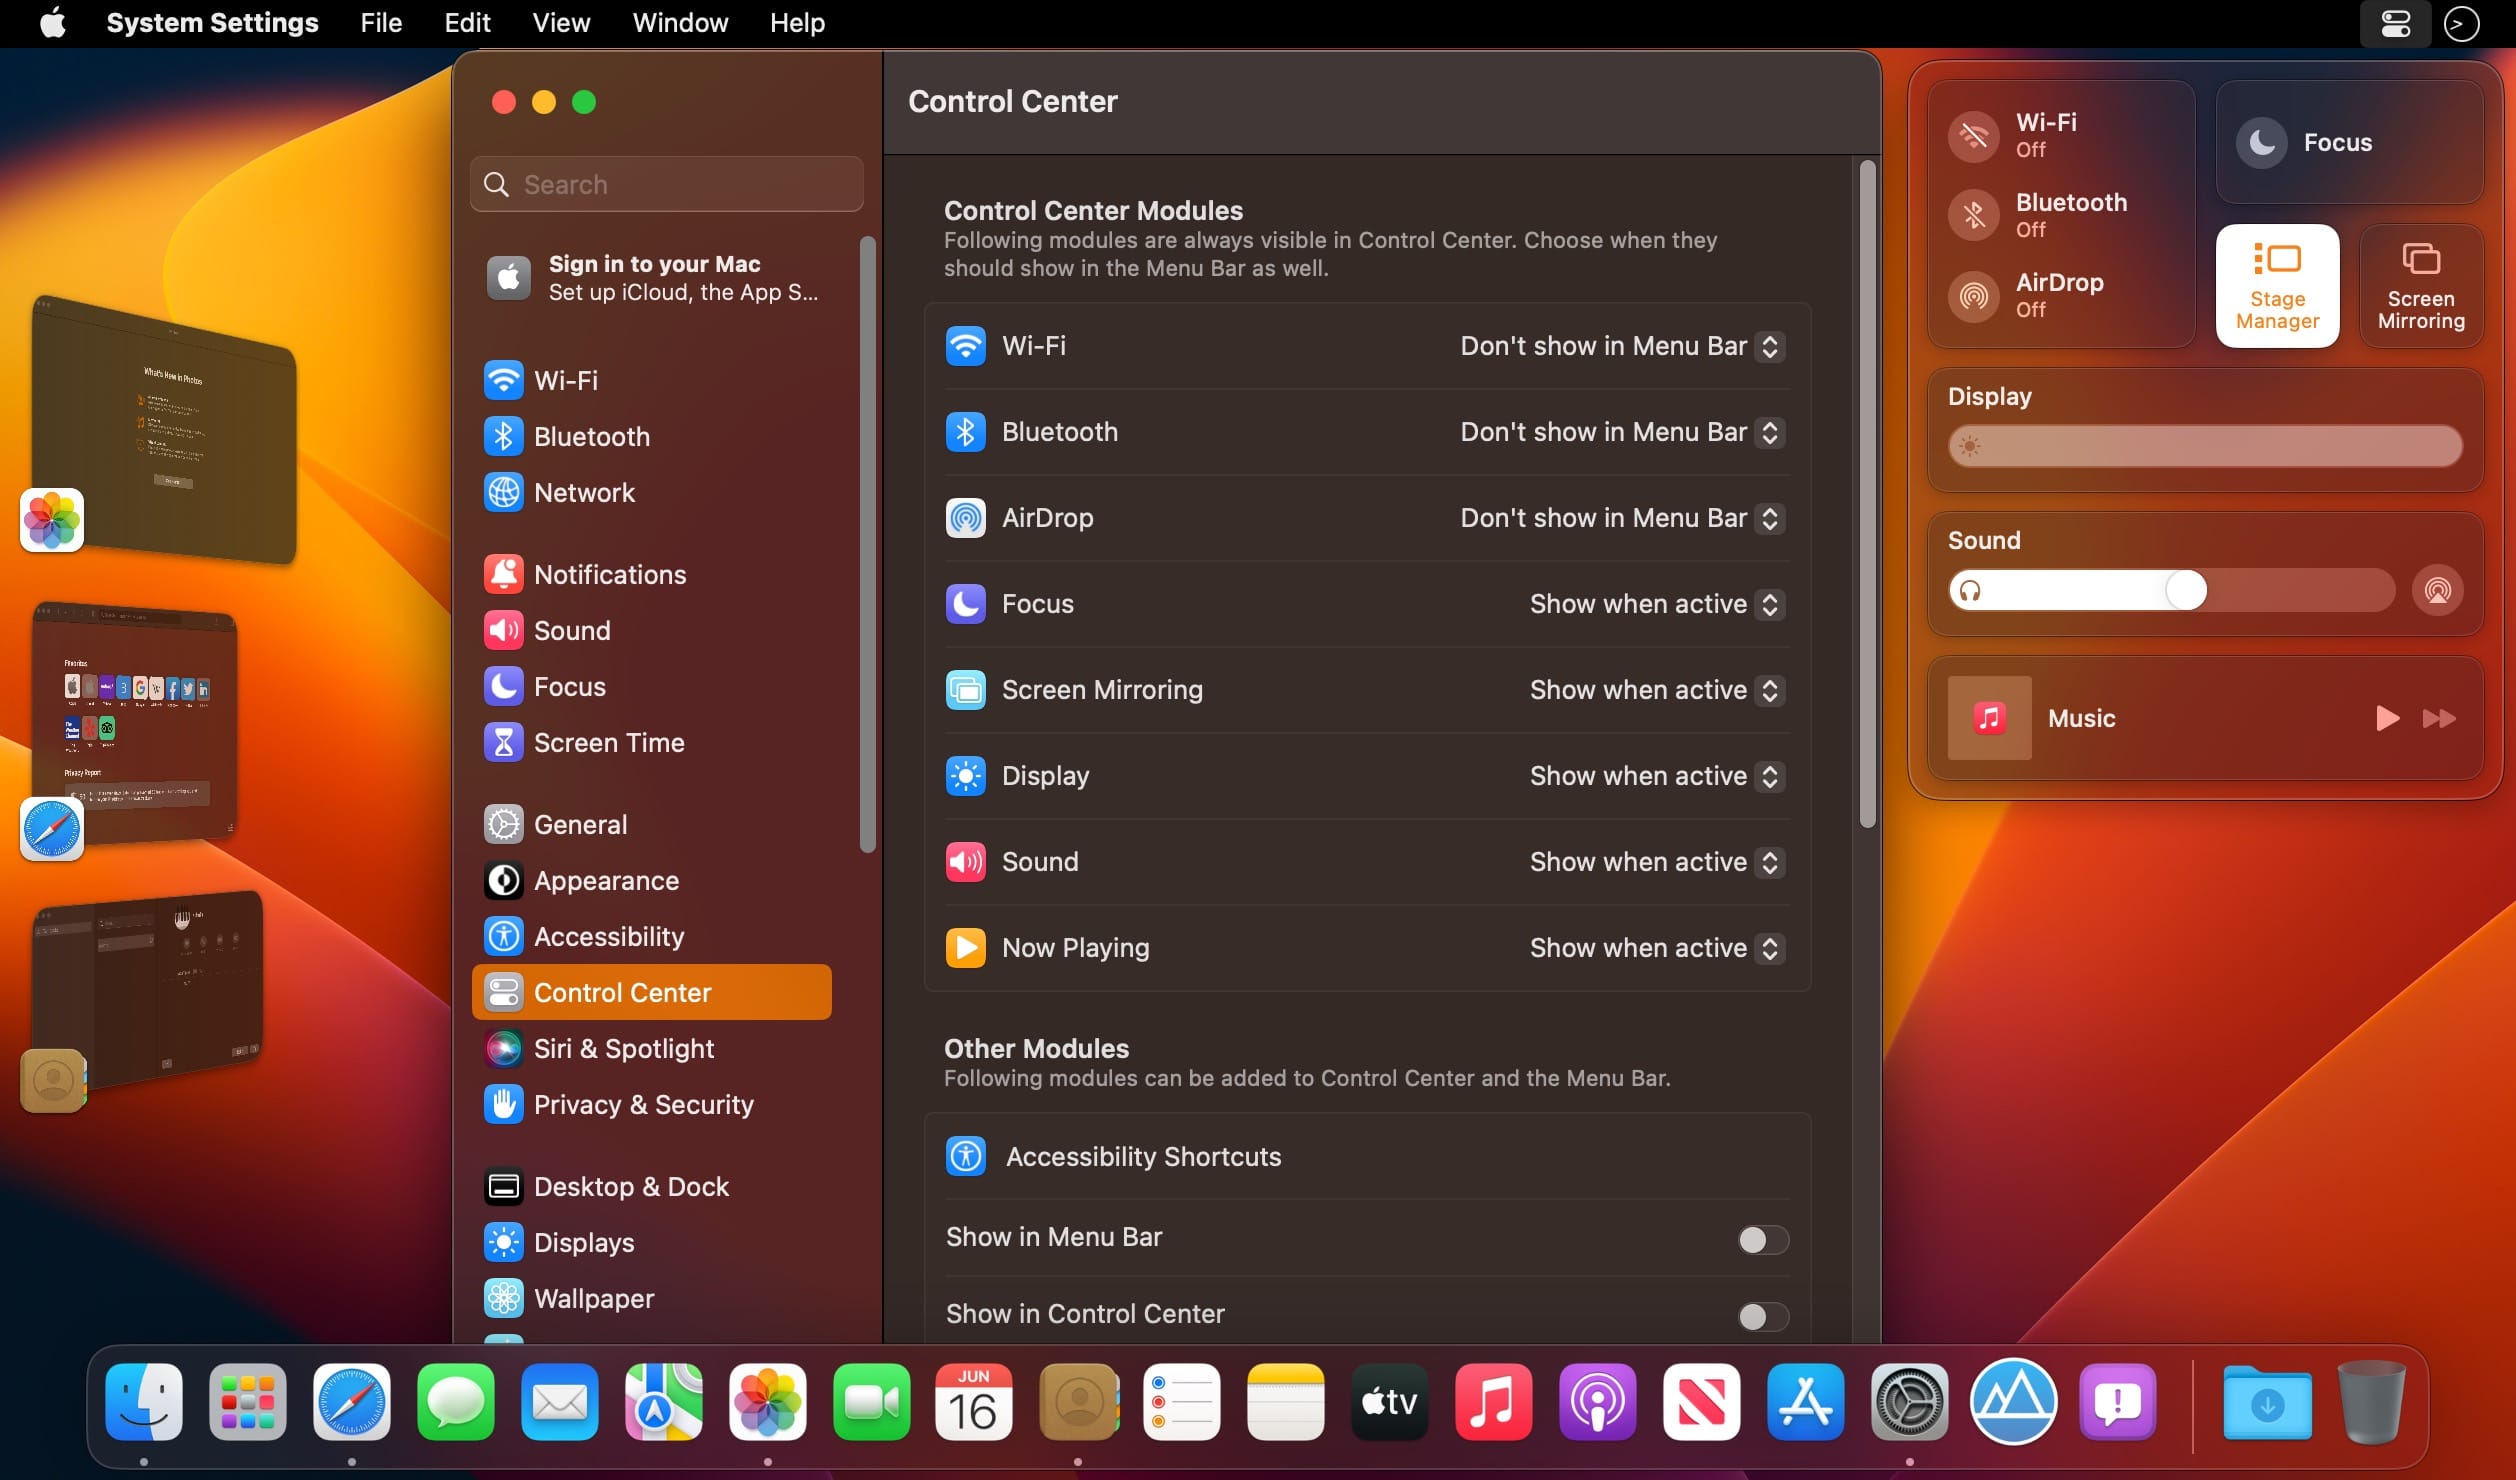2516x1480 pixels.
Task: Click the AirDrop icon in Control Center
Action: pos(1973,291)
